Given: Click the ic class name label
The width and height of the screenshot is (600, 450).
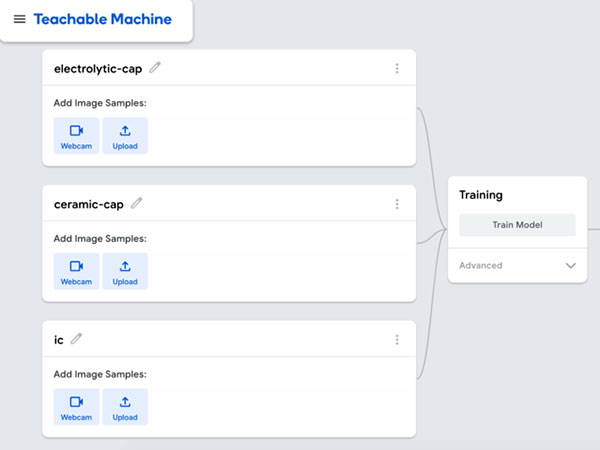Looking at the screenshot, I should click(59, 340).
